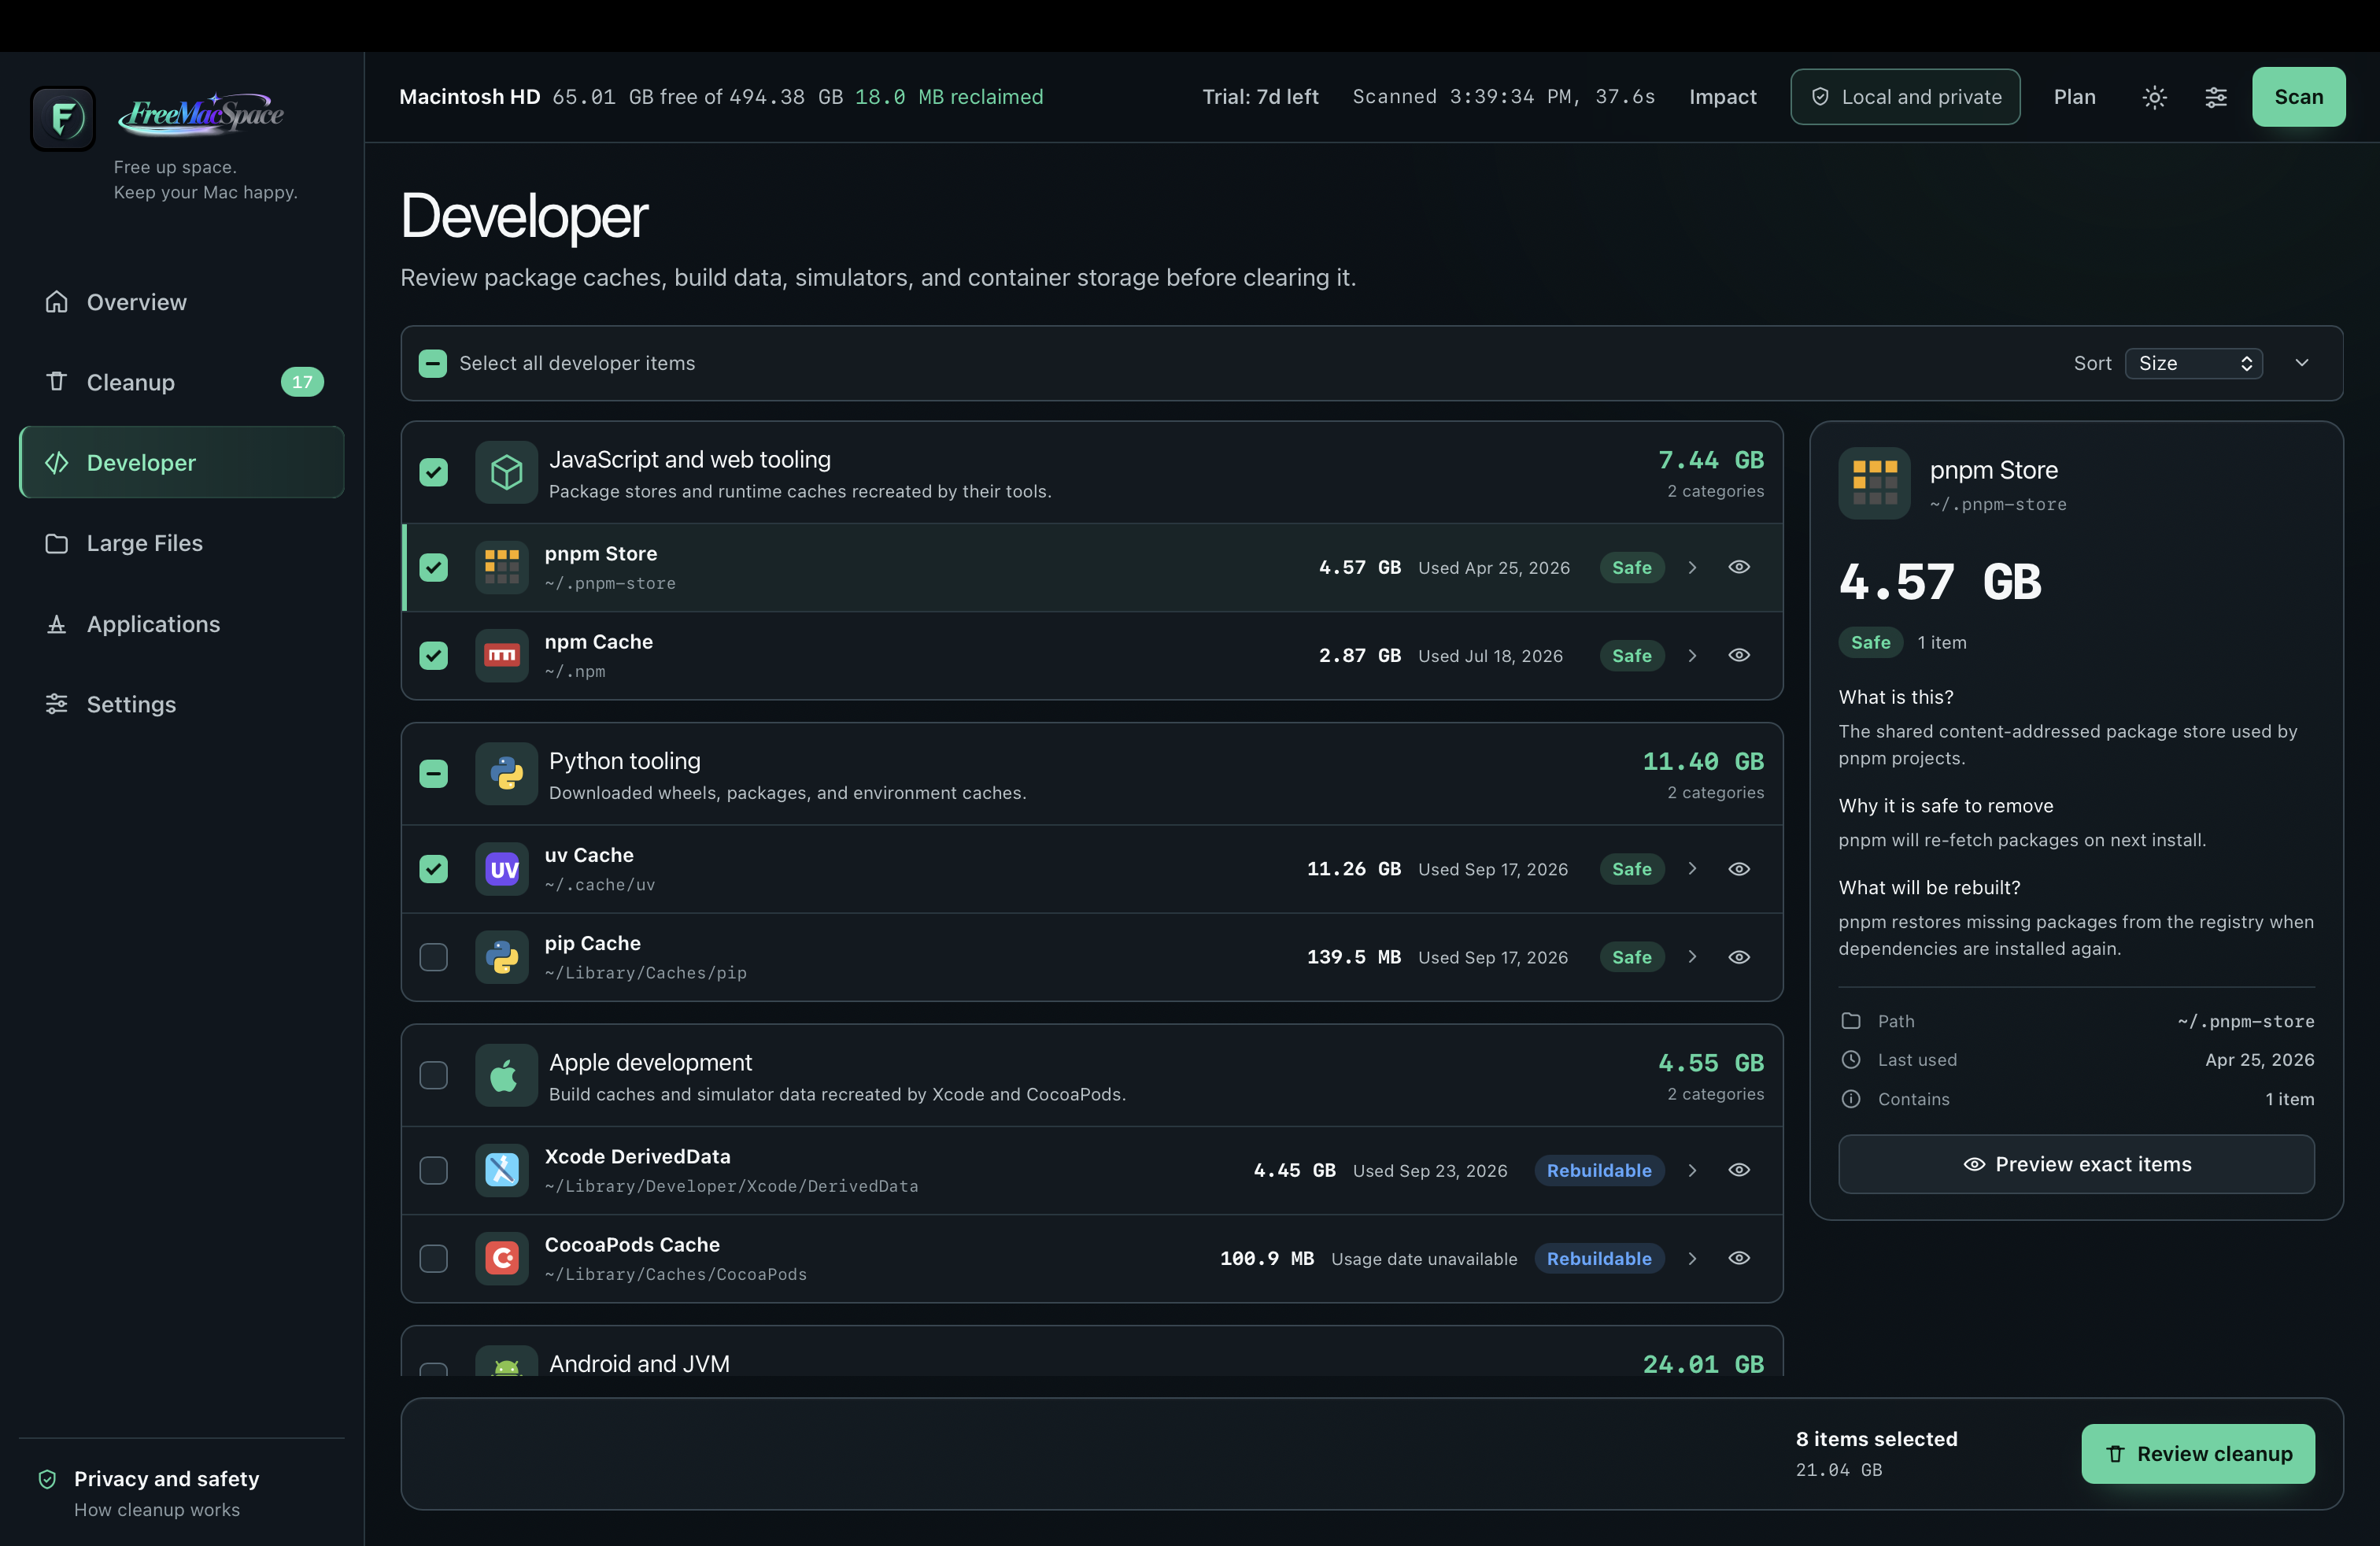The height and width of the screenshot is (1546, 2380).
Task: Preview uv Cache with its eye icon
Action: pyautogui.click(x=1739, y=869)
